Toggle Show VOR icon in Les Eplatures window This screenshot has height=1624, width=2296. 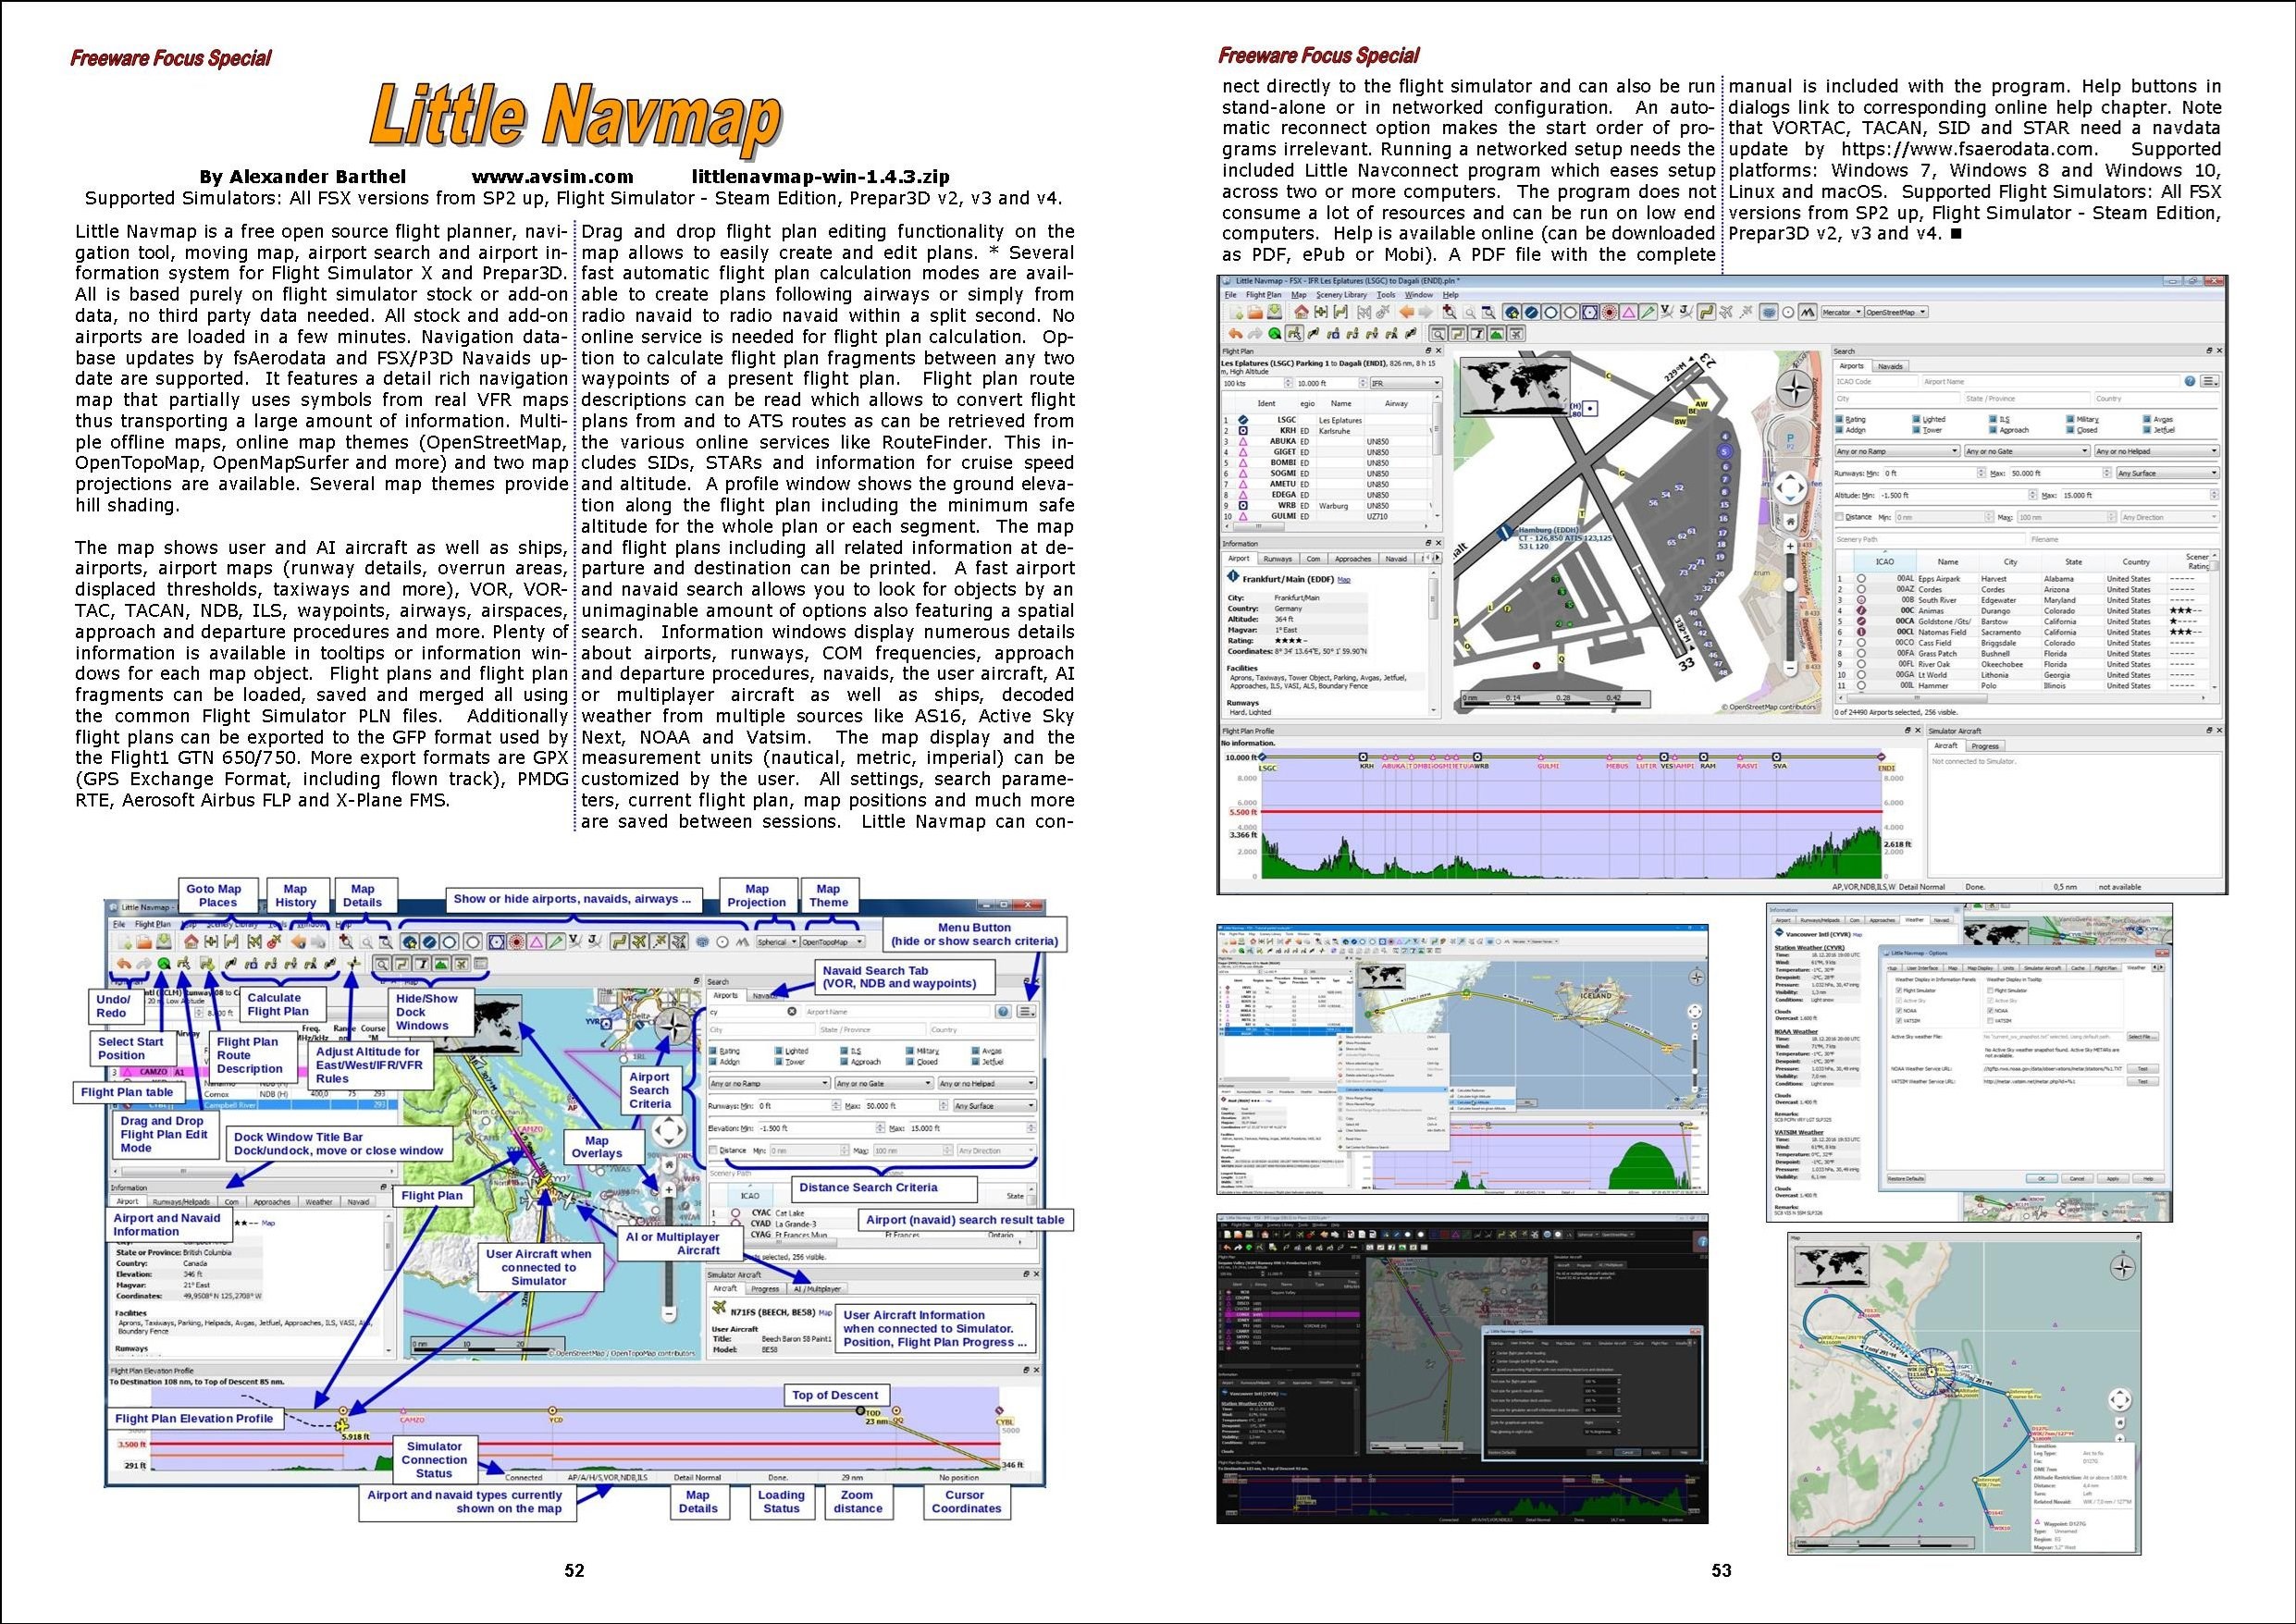click(x=1591, y=312)
